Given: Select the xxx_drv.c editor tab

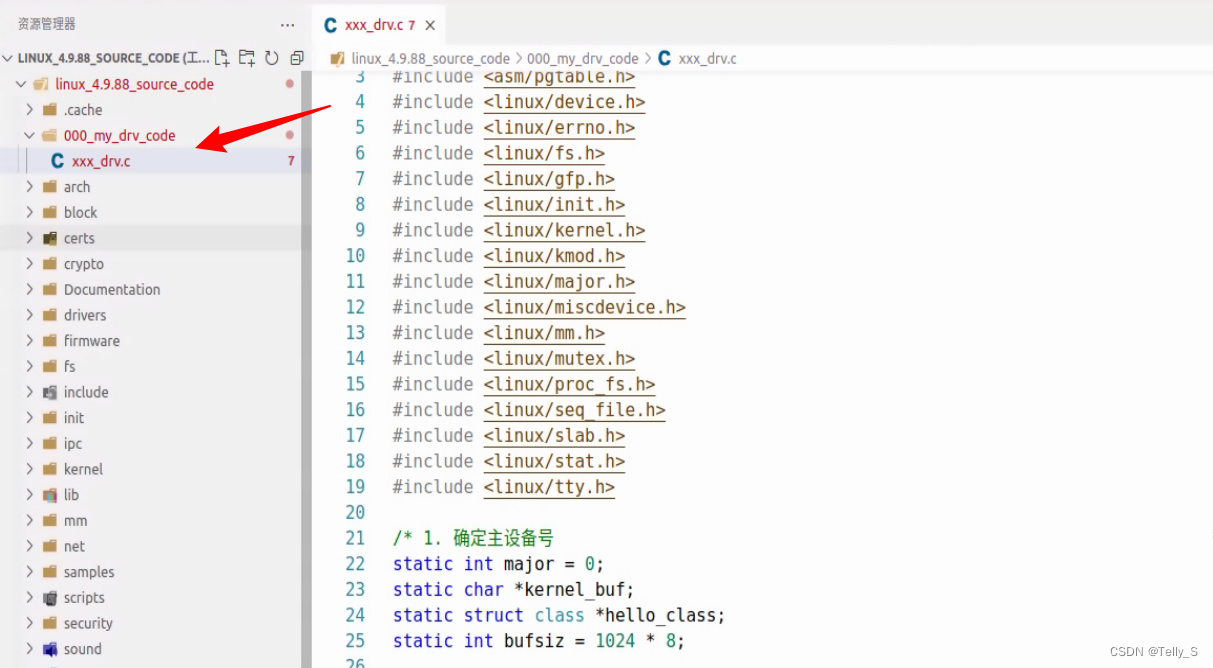Looking at the screenshot, I should (x=378, y=24).
